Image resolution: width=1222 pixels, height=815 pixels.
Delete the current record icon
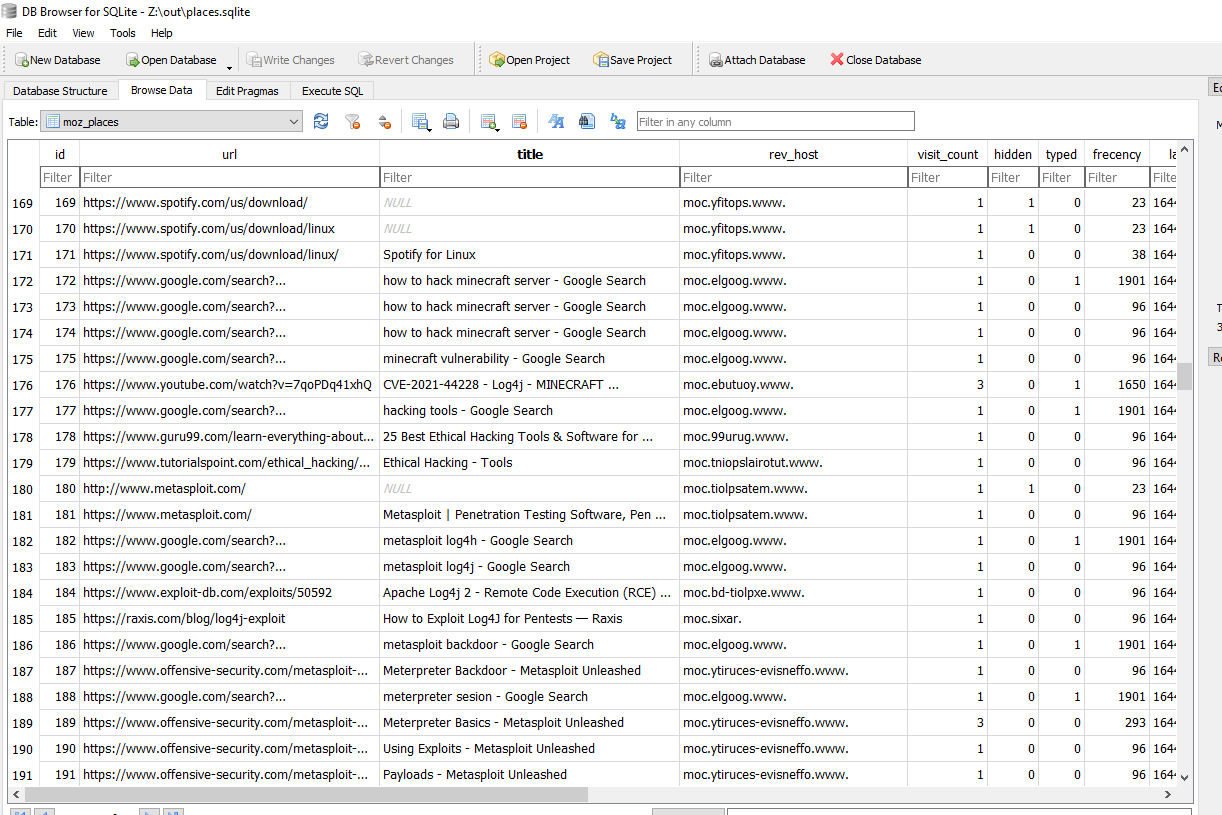click(x=519, y=122)
